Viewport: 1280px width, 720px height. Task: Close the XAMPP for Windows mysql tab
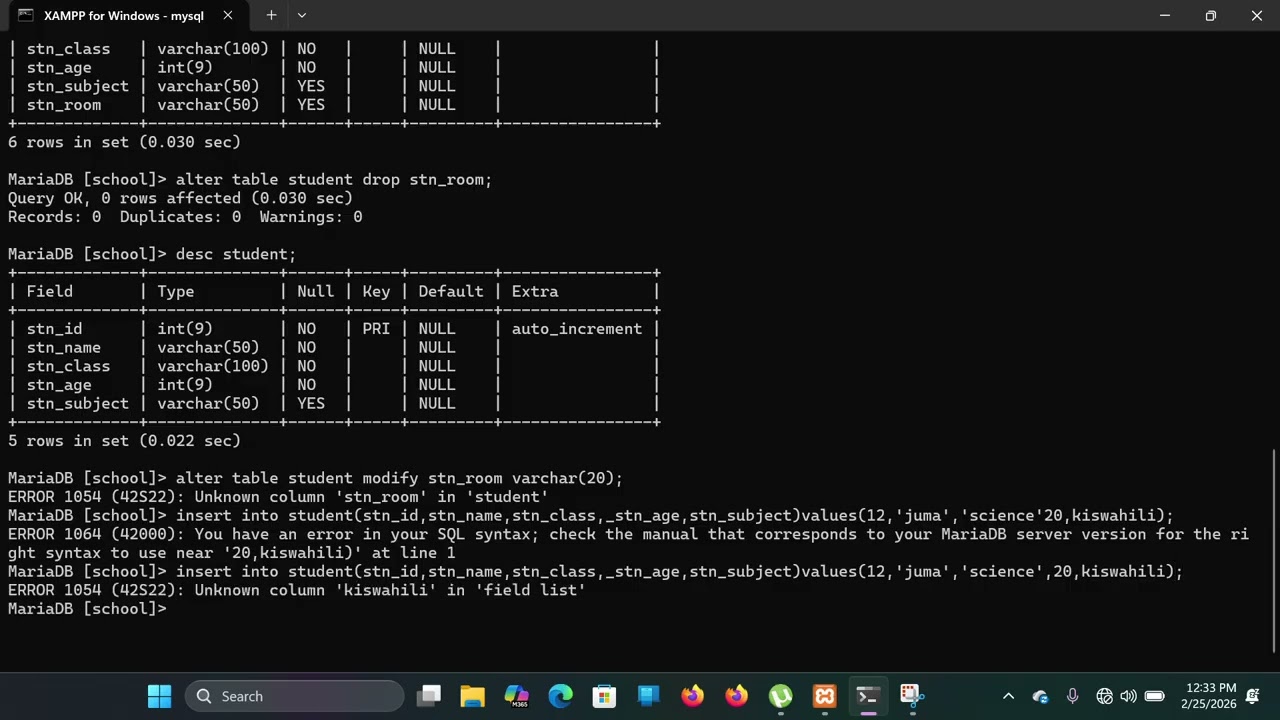pos(228,15)
